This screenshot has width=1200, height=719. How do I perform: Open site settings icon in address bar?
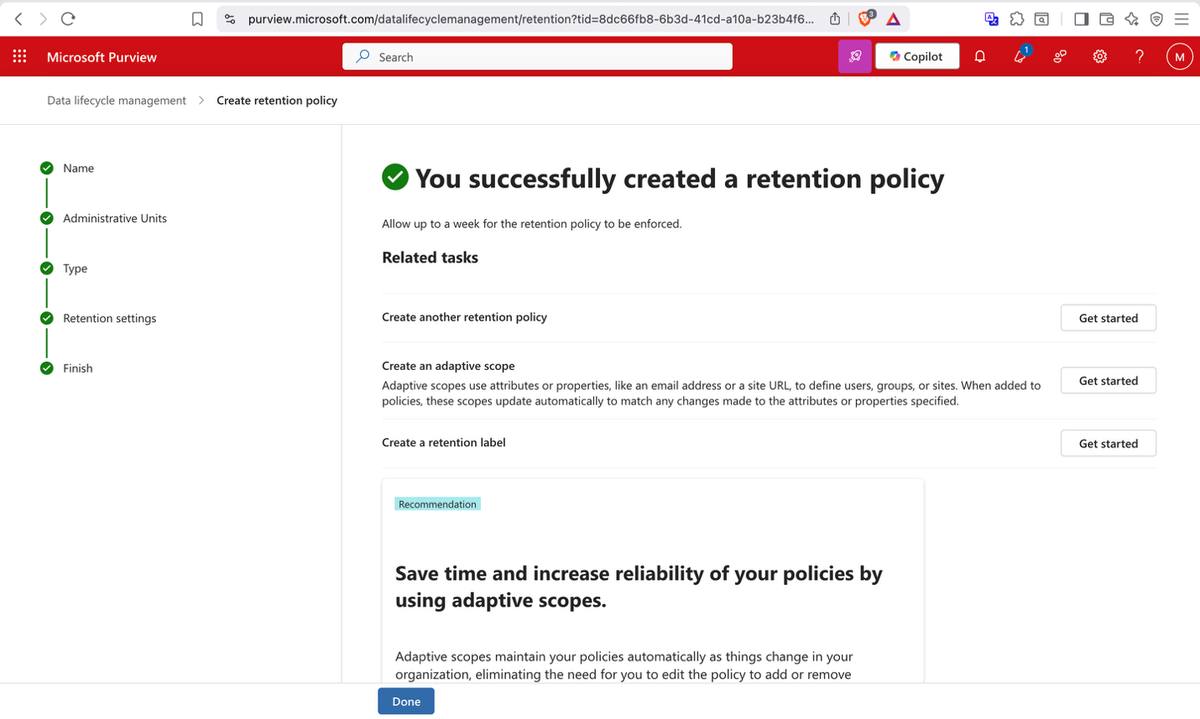click(x=230, y=18)
